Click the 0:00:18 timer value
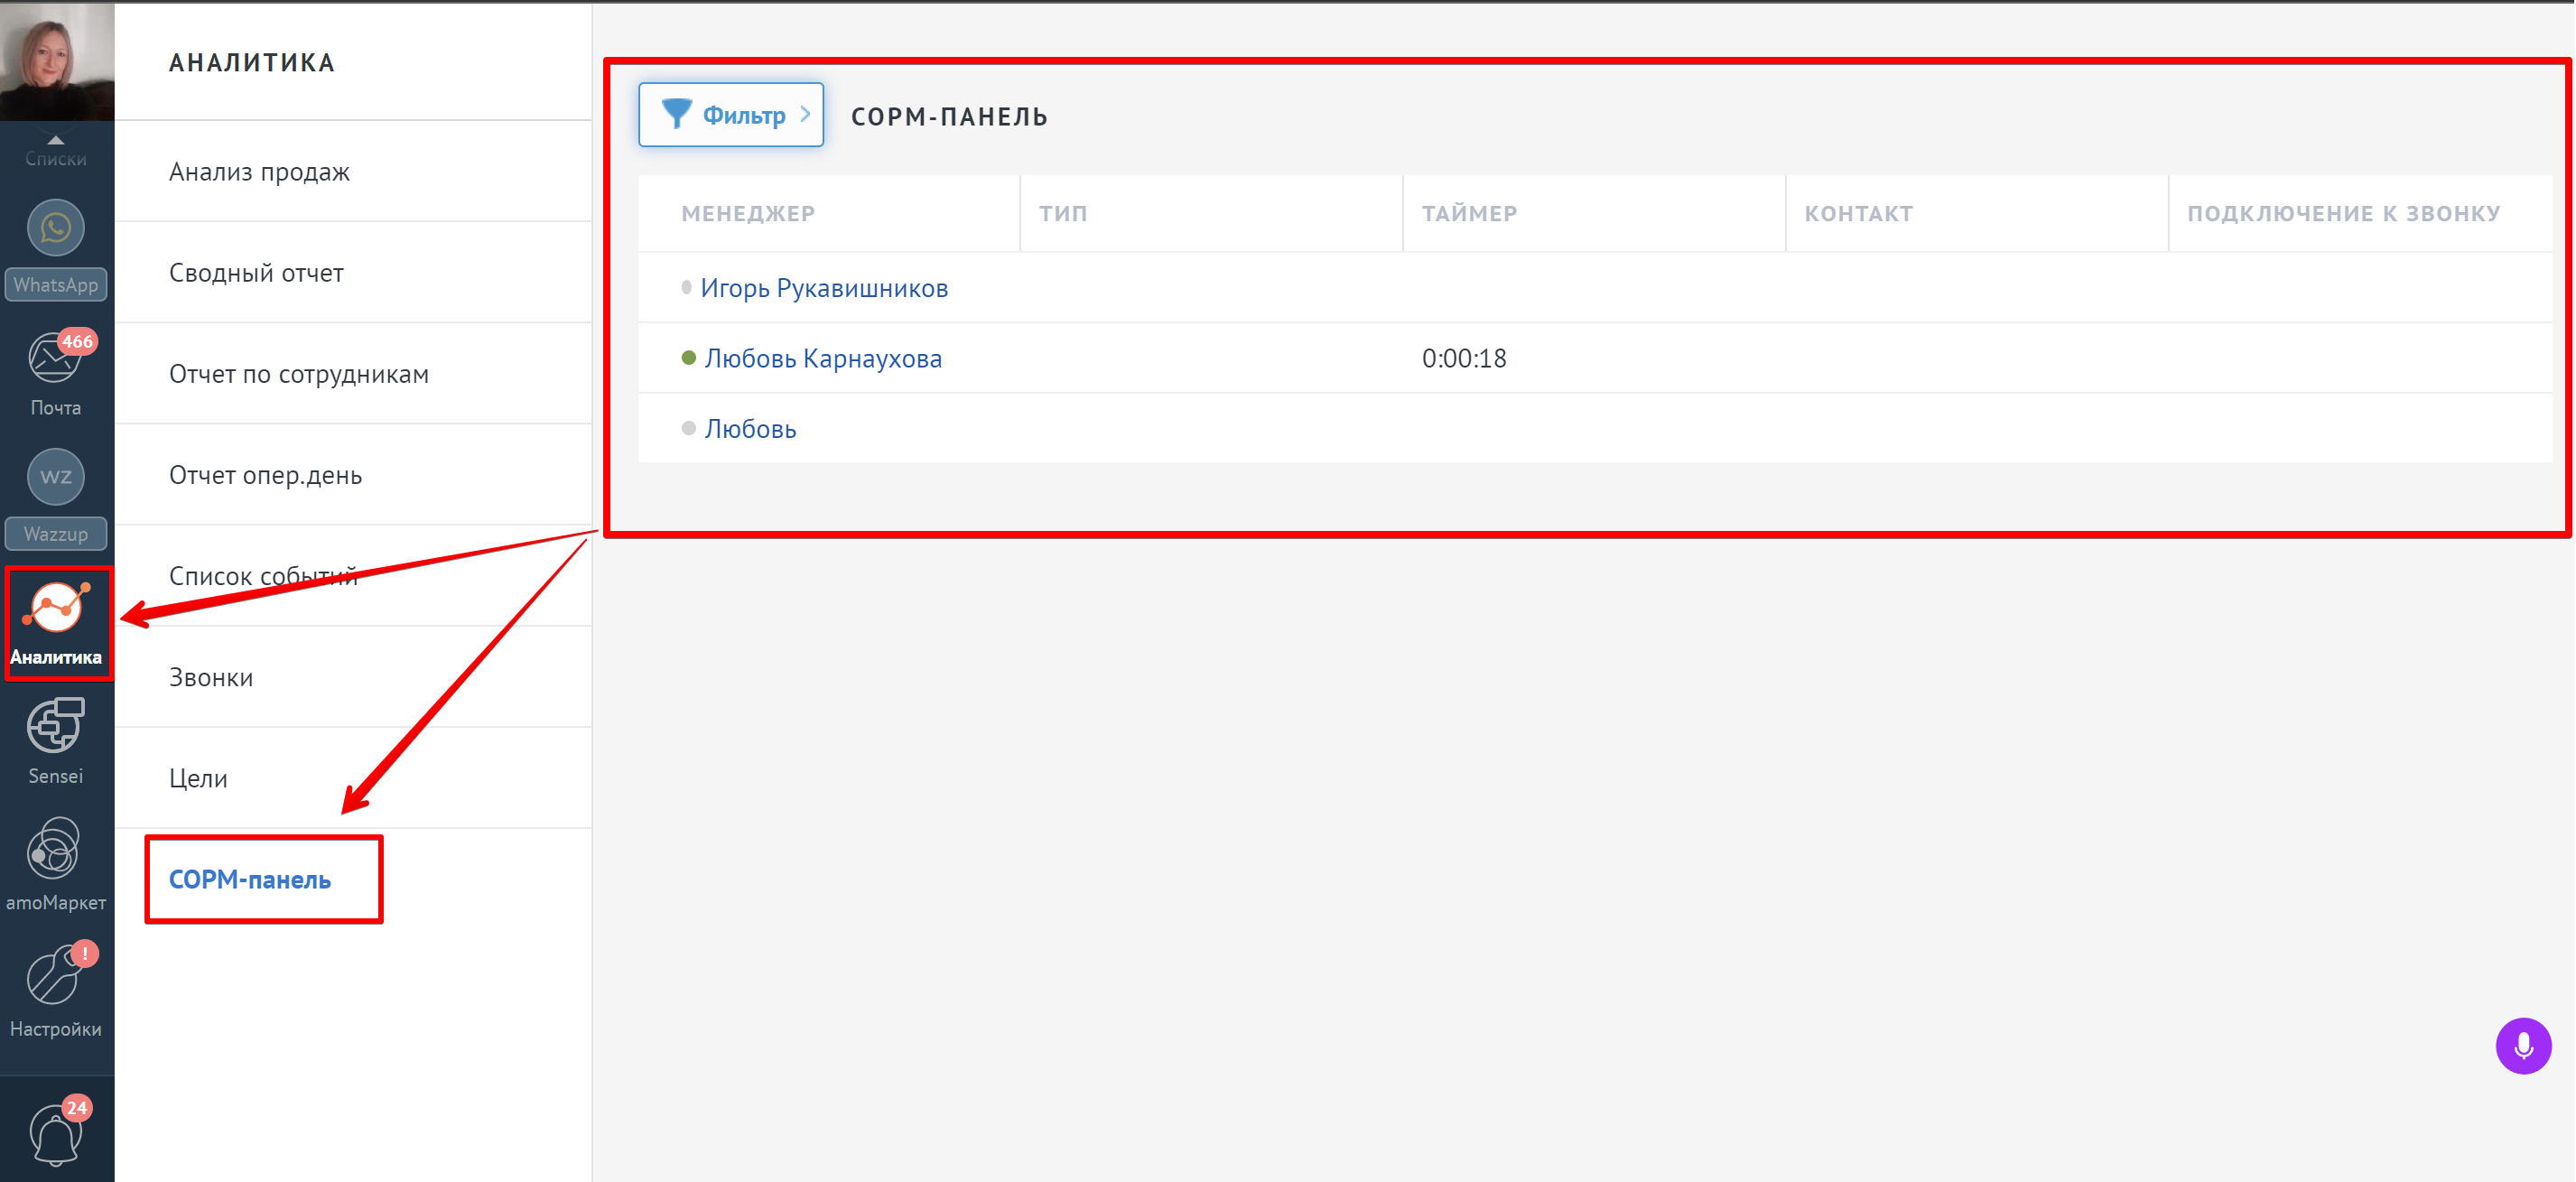 point(1464,358)
